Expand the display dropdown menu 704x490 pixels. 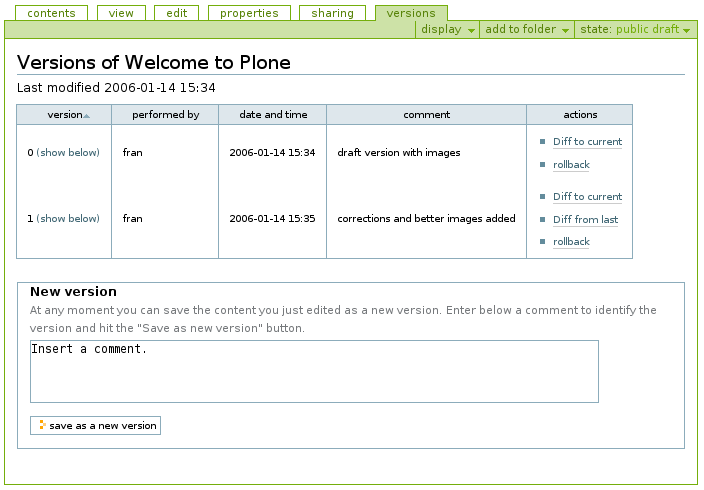click(446, 30)
